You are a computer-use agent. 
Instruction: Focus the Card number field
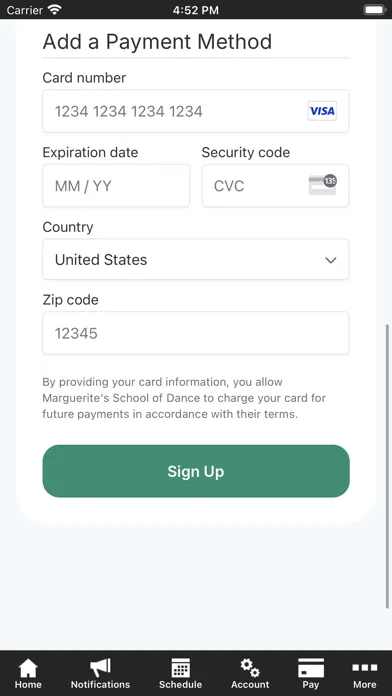tap(196, 111)
